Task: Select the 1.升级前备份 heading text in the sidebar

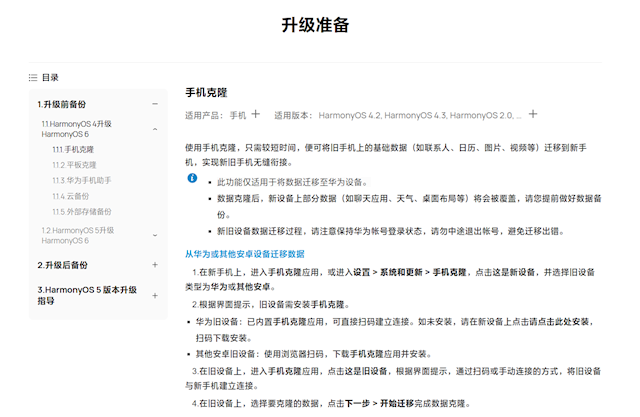Action: [x=61, y=104]
